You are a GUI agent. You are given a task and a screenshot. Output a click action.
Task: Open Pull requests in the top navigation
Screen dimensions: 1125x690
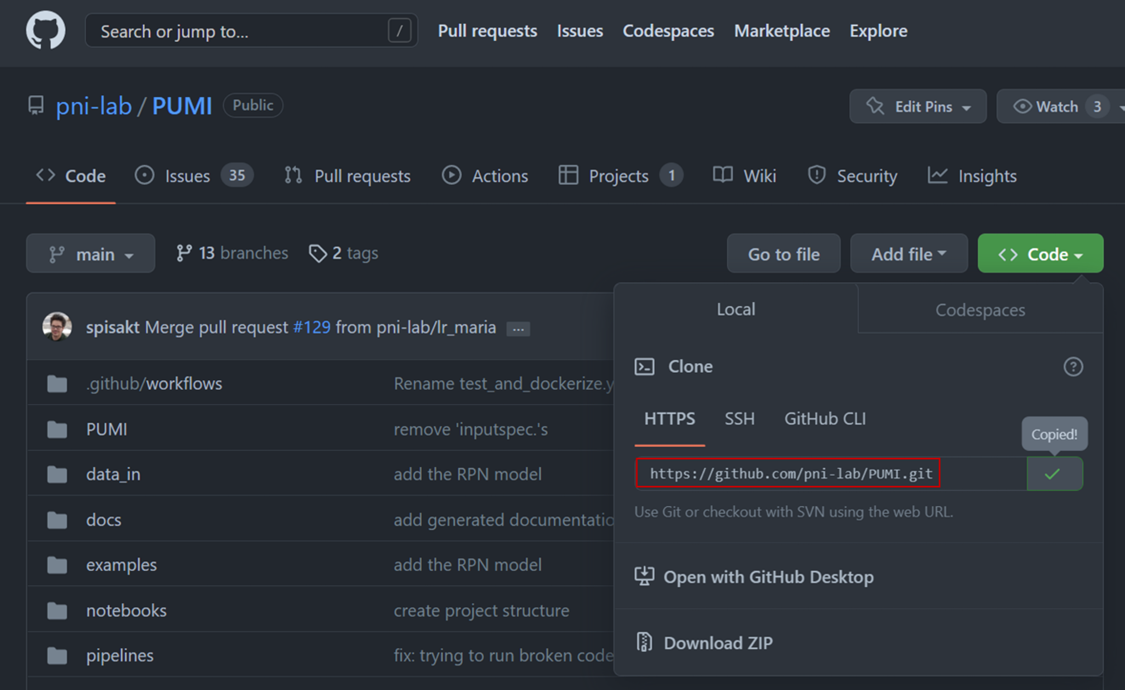(x=487, y=31)
